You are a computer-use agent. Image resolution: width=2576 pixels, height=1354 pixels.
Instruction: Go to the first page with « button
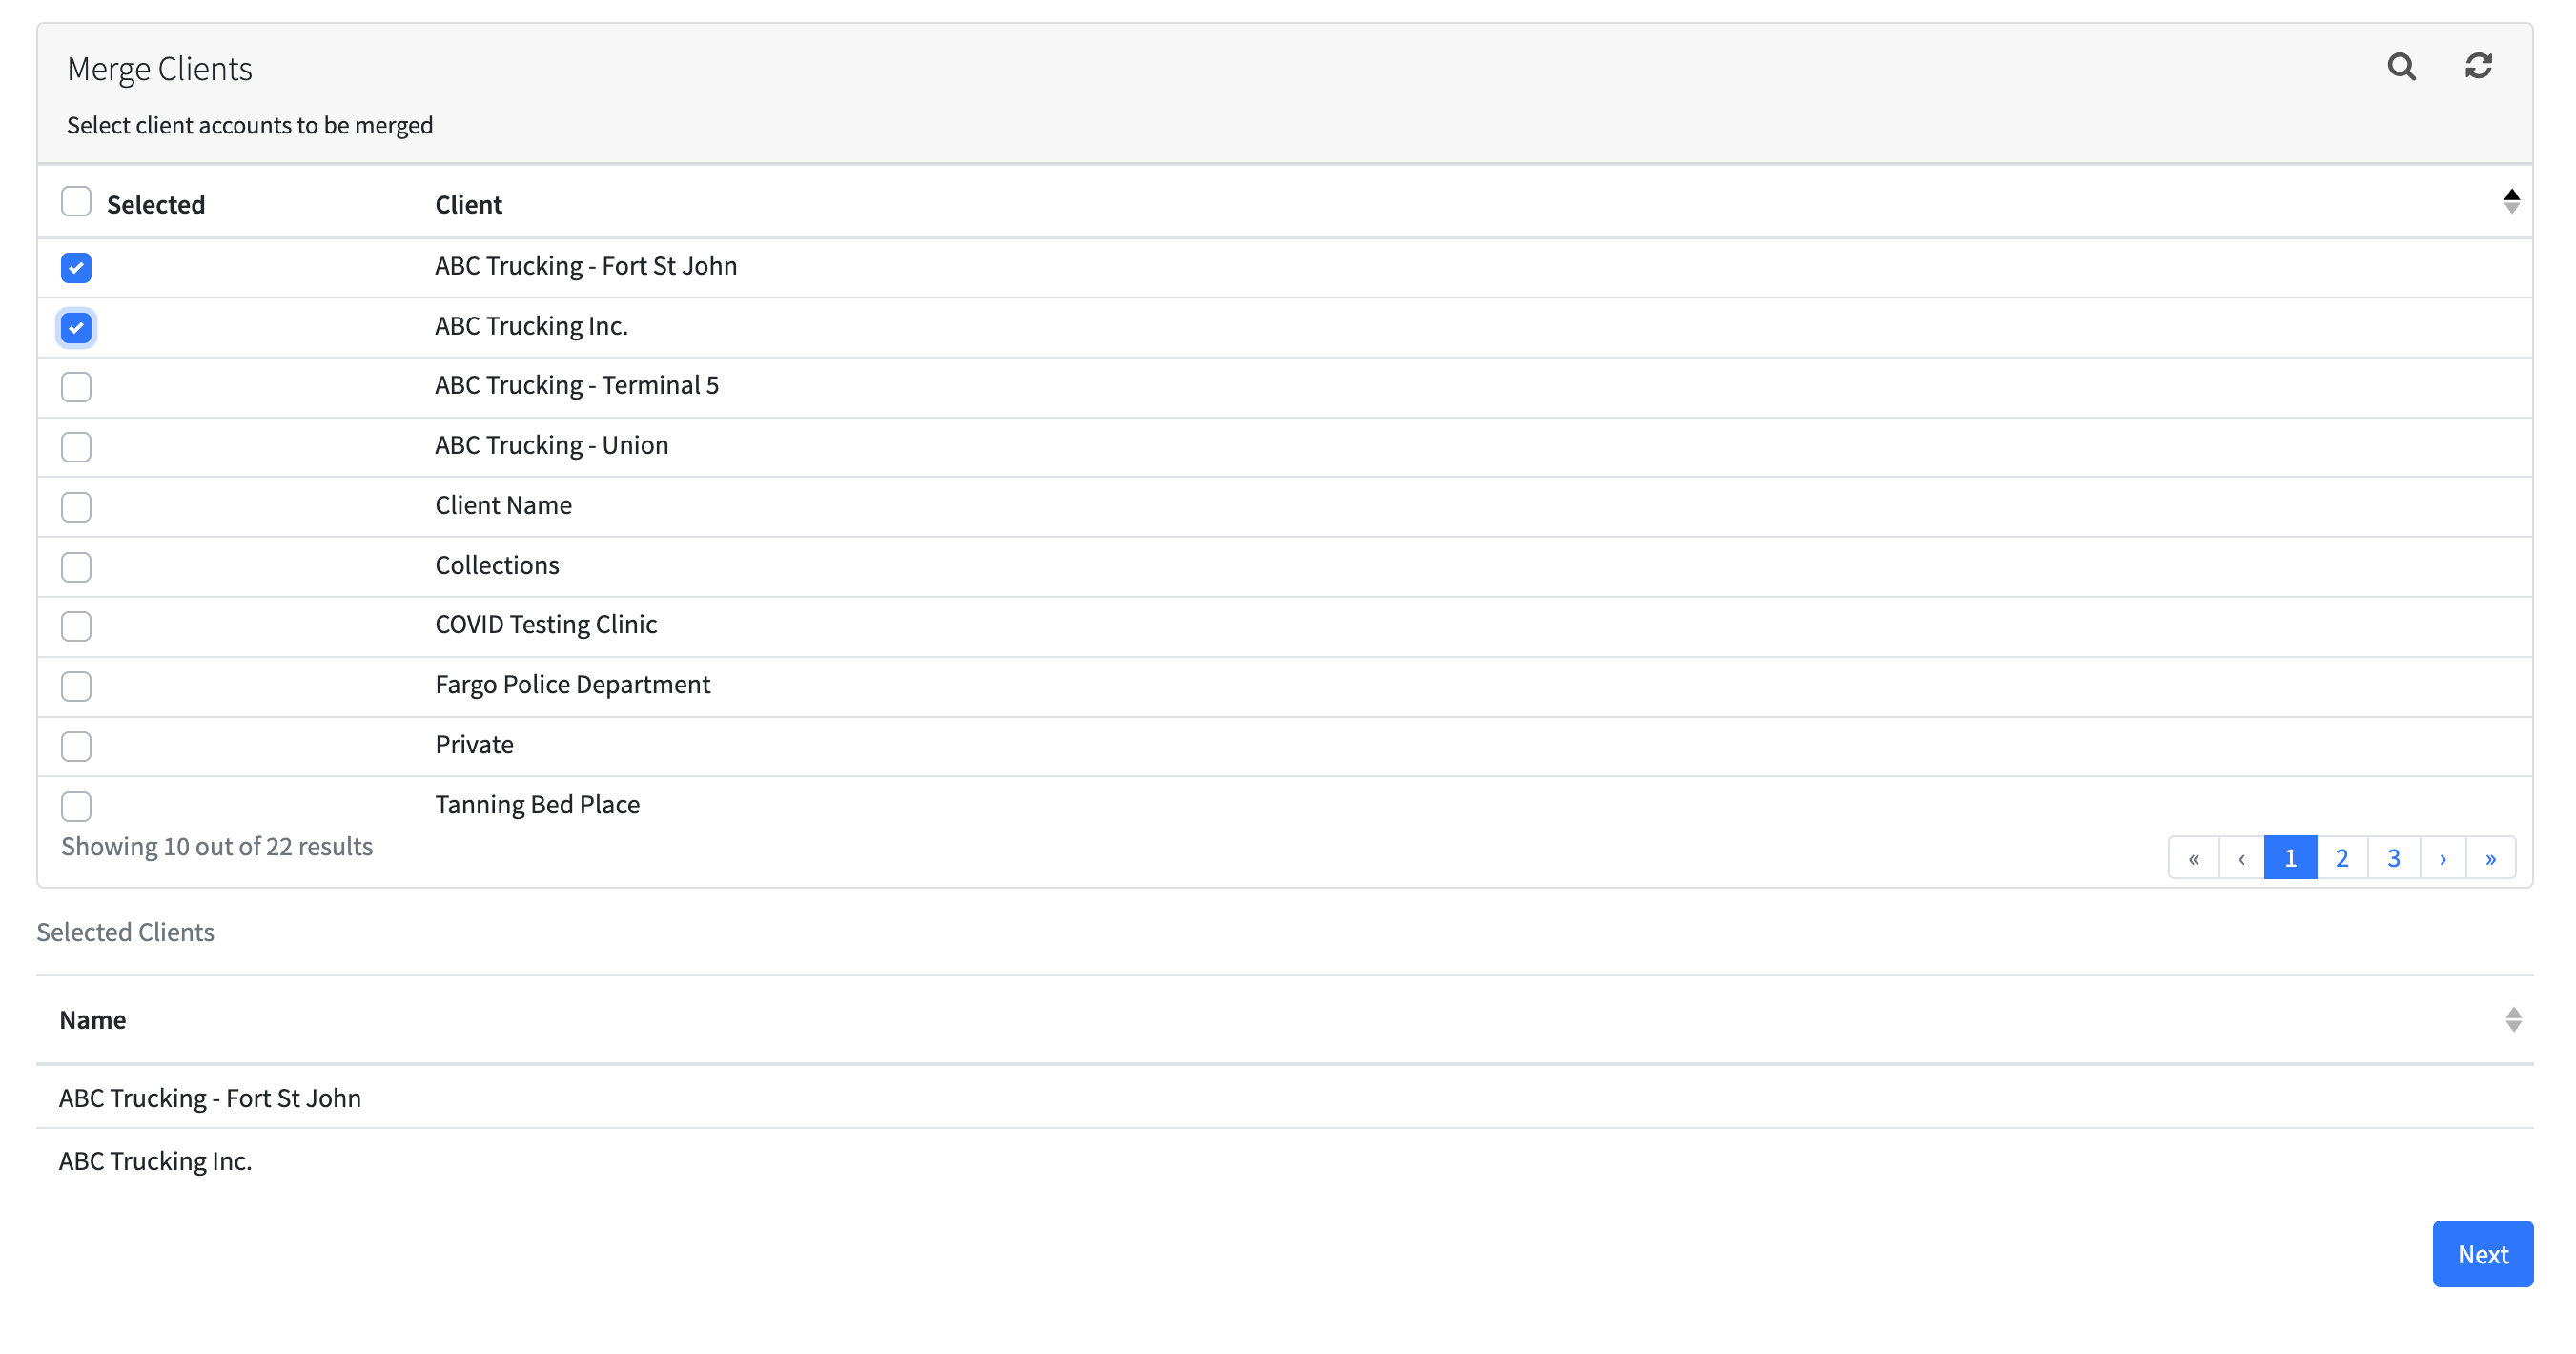2193,857
